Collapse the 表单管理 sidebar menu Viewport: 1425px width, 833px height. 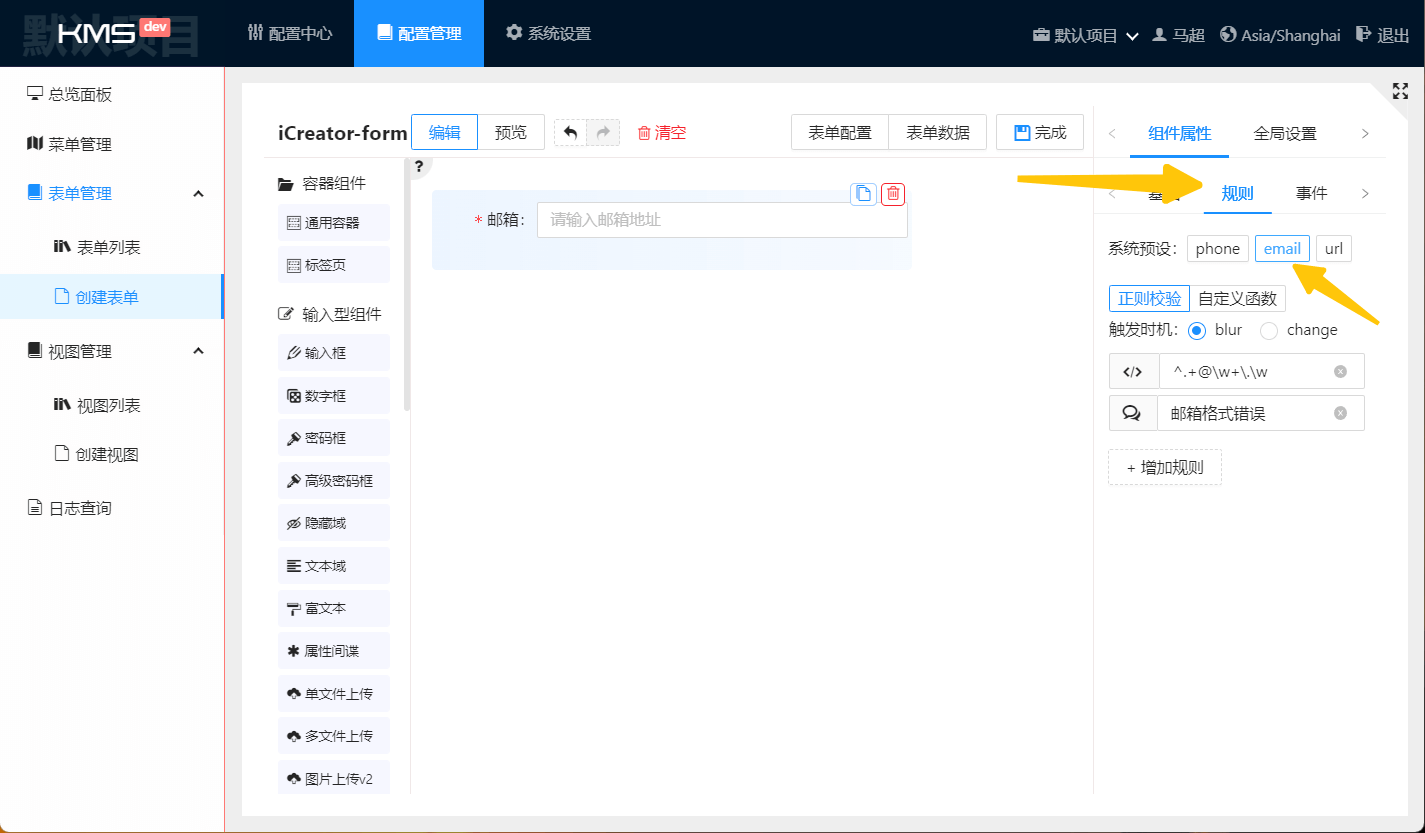198,193
